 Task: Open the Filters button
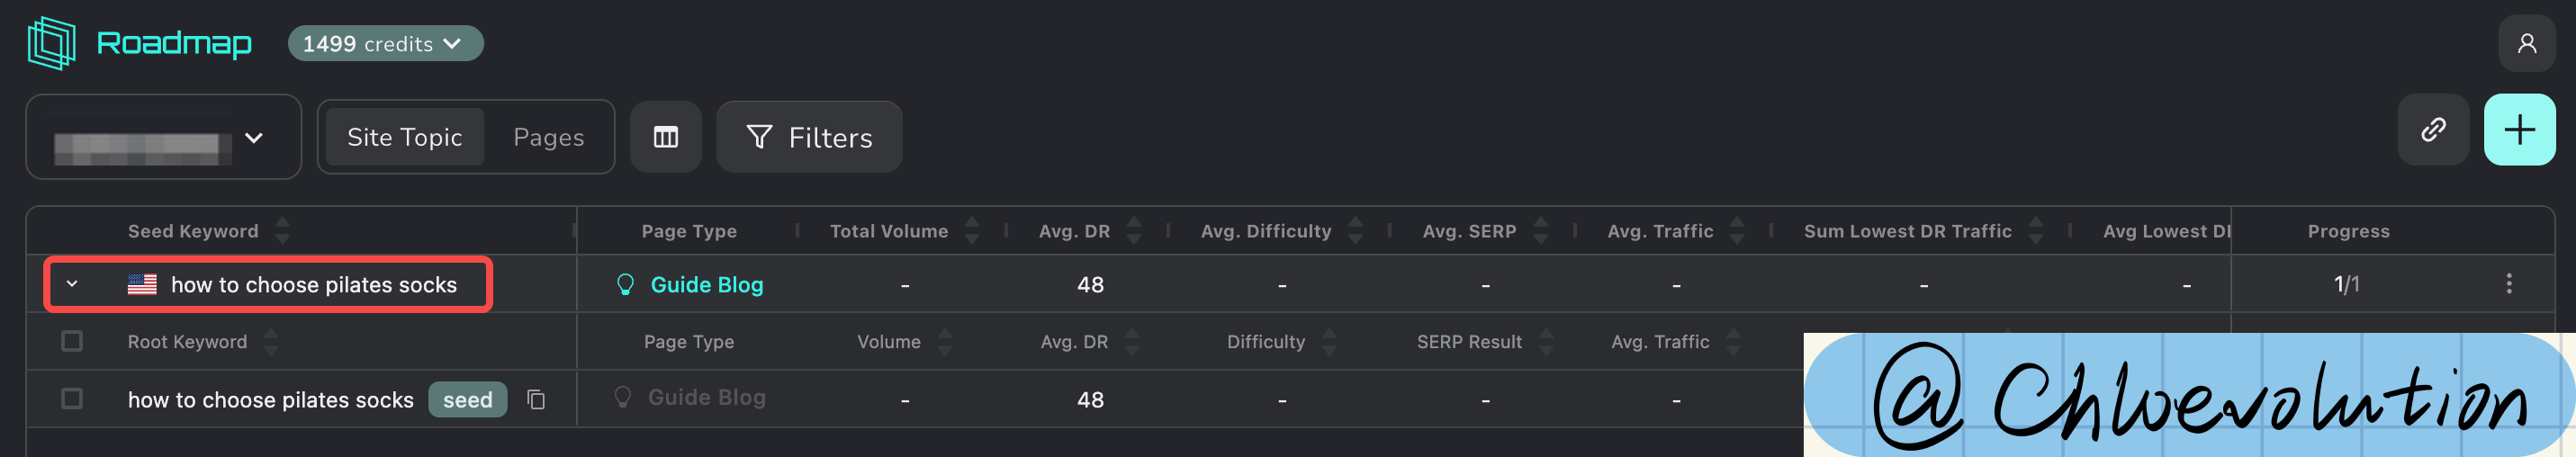pos(809,137)
